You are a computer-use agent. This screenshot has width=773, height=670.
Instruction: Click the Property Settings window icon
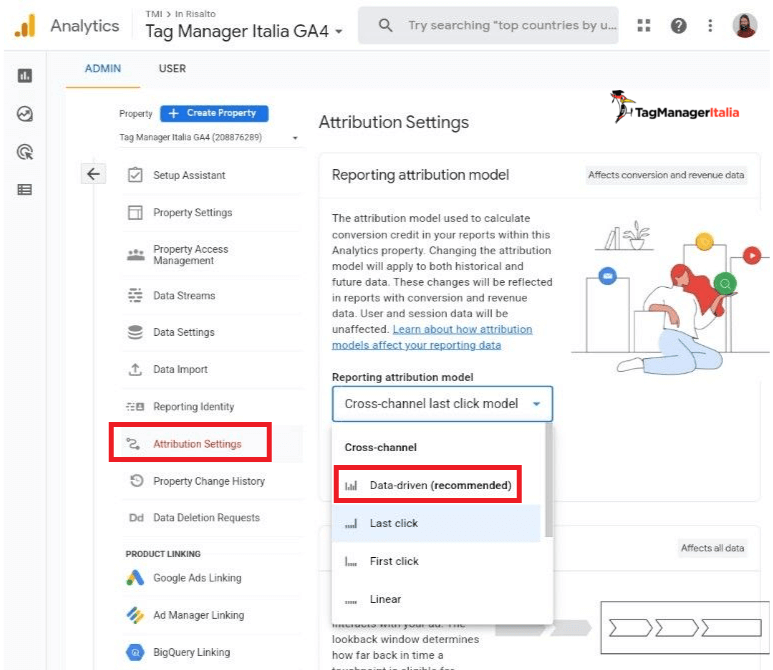click(x=135, y=212)
